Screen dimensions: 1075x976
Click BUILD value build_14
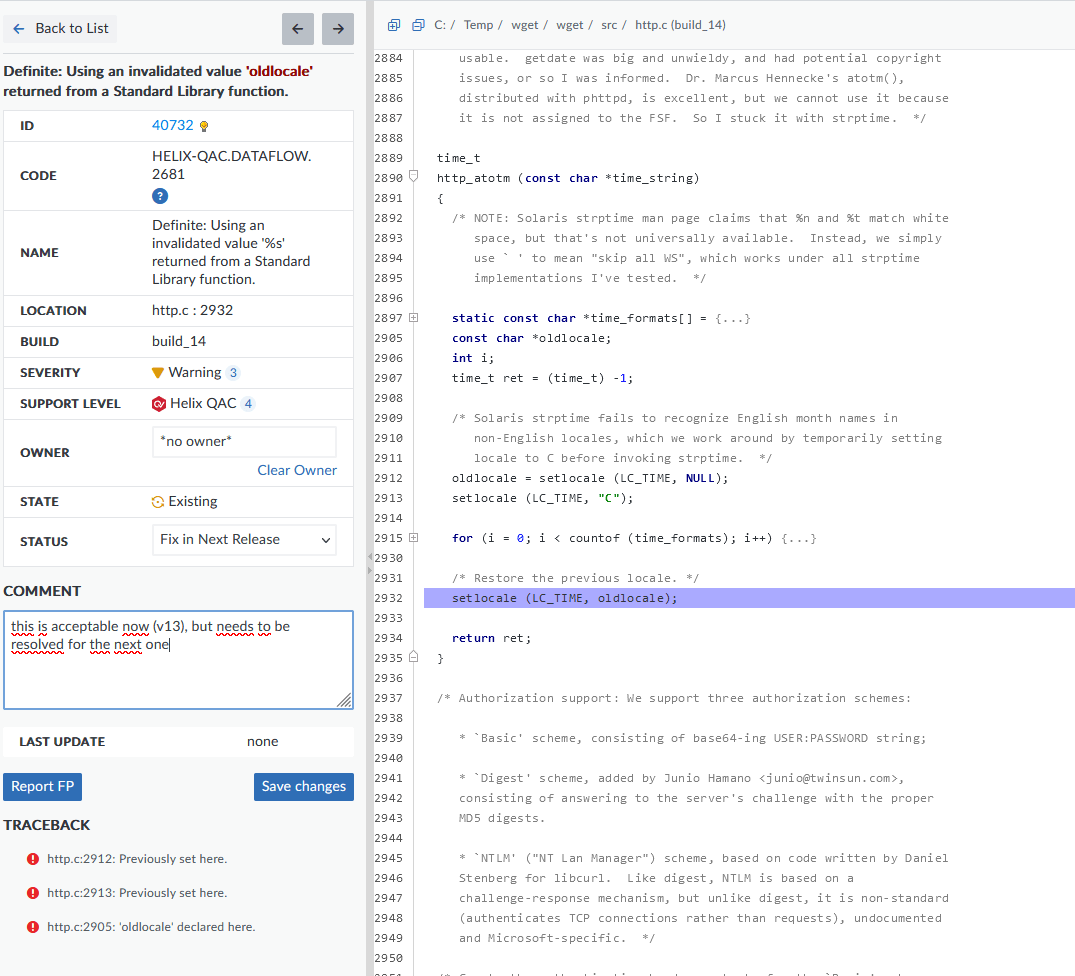(x=179, y=341)
